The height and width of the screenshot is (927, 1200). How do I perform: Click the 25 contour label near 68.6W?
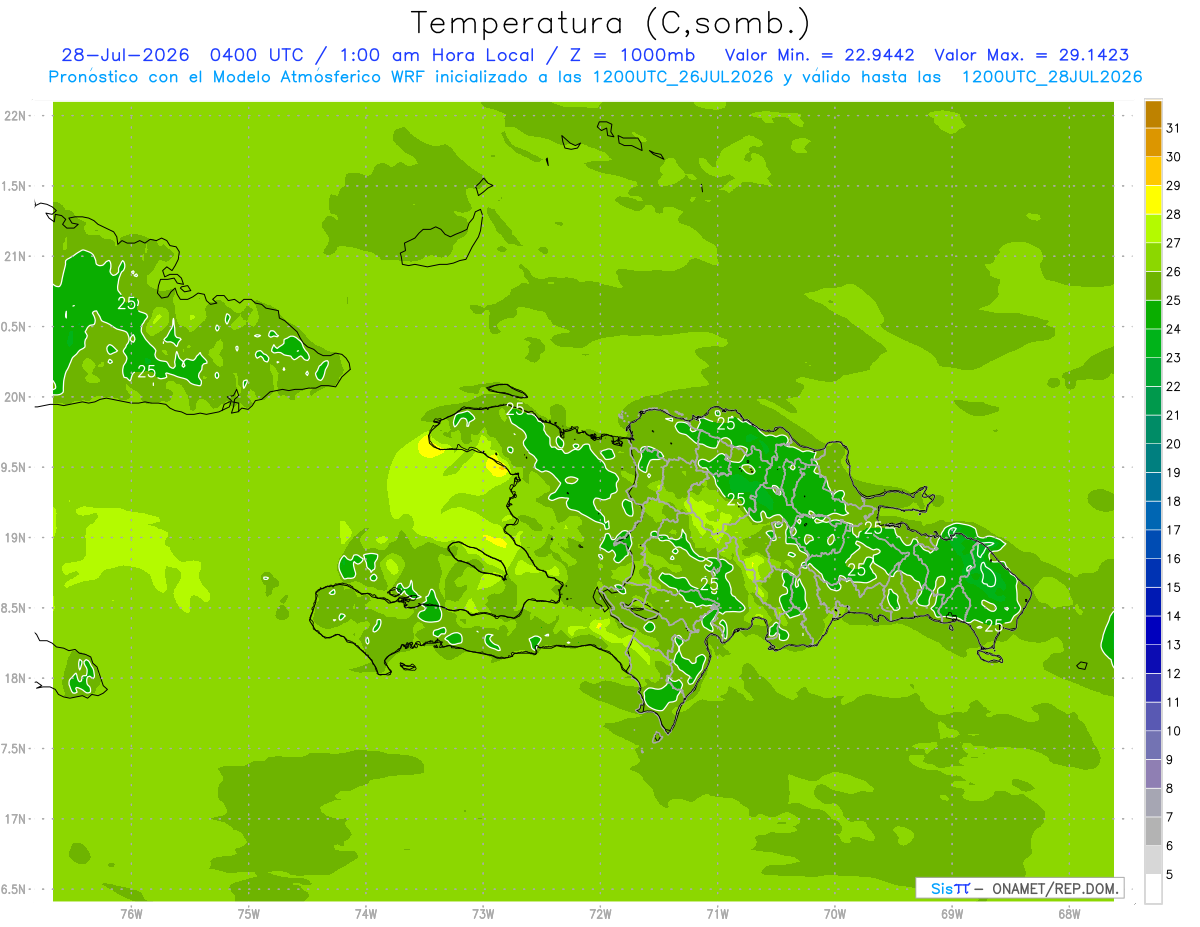point(993,625)
